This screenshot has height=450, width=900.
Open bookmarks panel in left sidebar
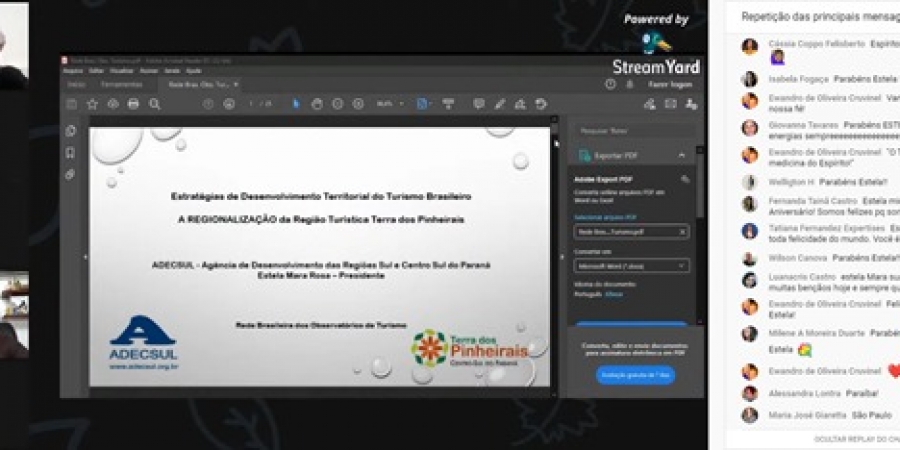[70, 153]
